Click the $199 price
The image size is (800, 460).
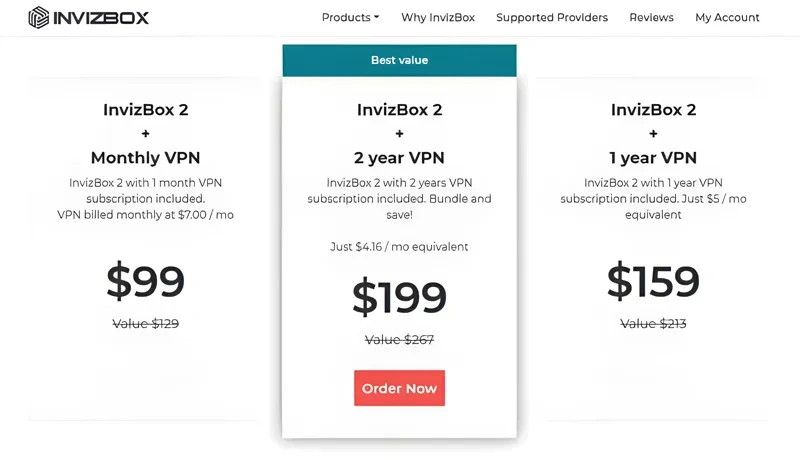pos(399,297)
